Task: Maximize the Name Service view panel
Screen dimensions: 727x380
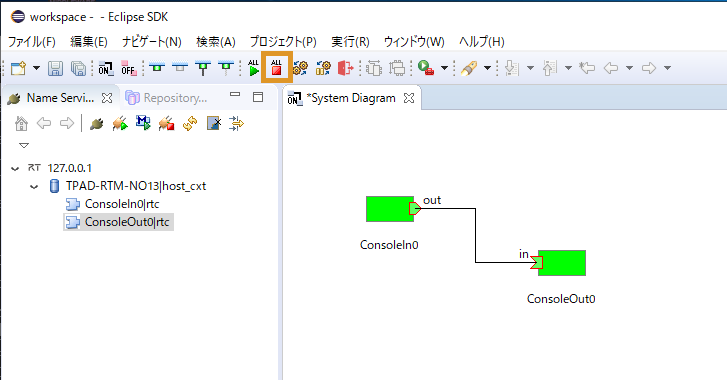Action: pos(258,97)
